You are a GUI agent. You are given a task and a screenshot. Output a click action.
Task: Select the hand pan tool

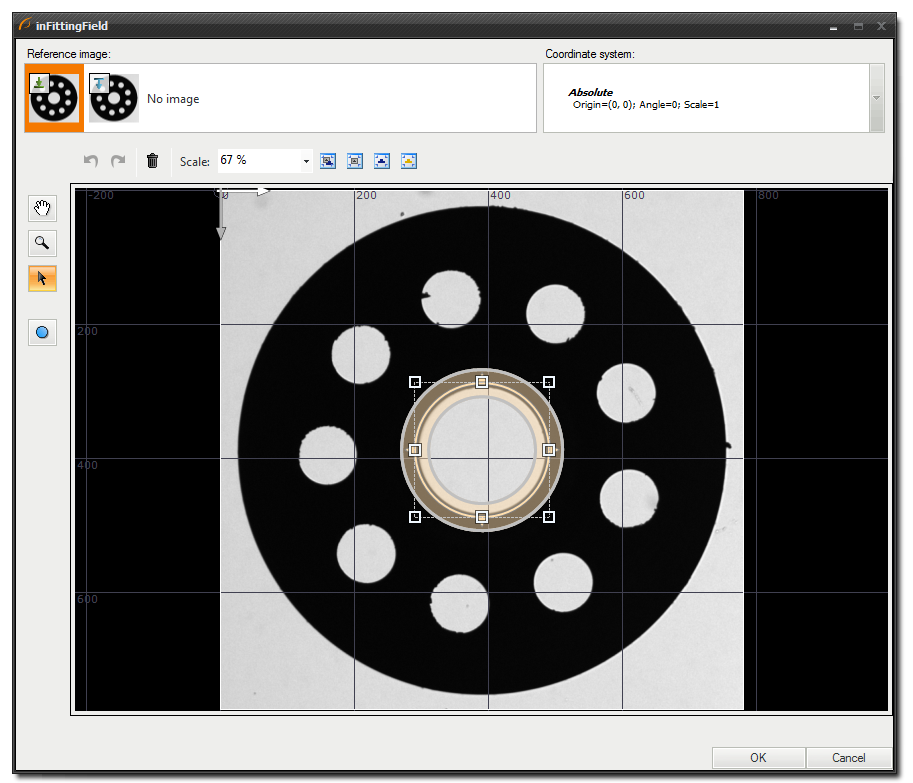42,208
